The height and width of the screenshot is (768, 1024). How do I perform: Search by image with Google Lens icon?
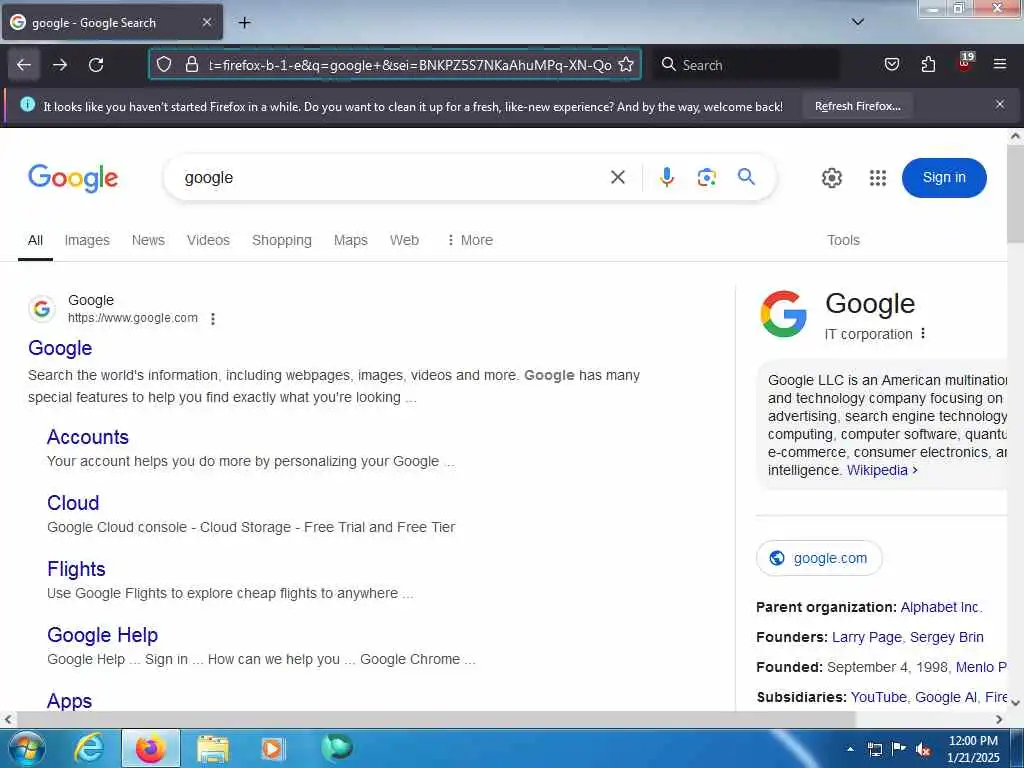pos(706,177)
